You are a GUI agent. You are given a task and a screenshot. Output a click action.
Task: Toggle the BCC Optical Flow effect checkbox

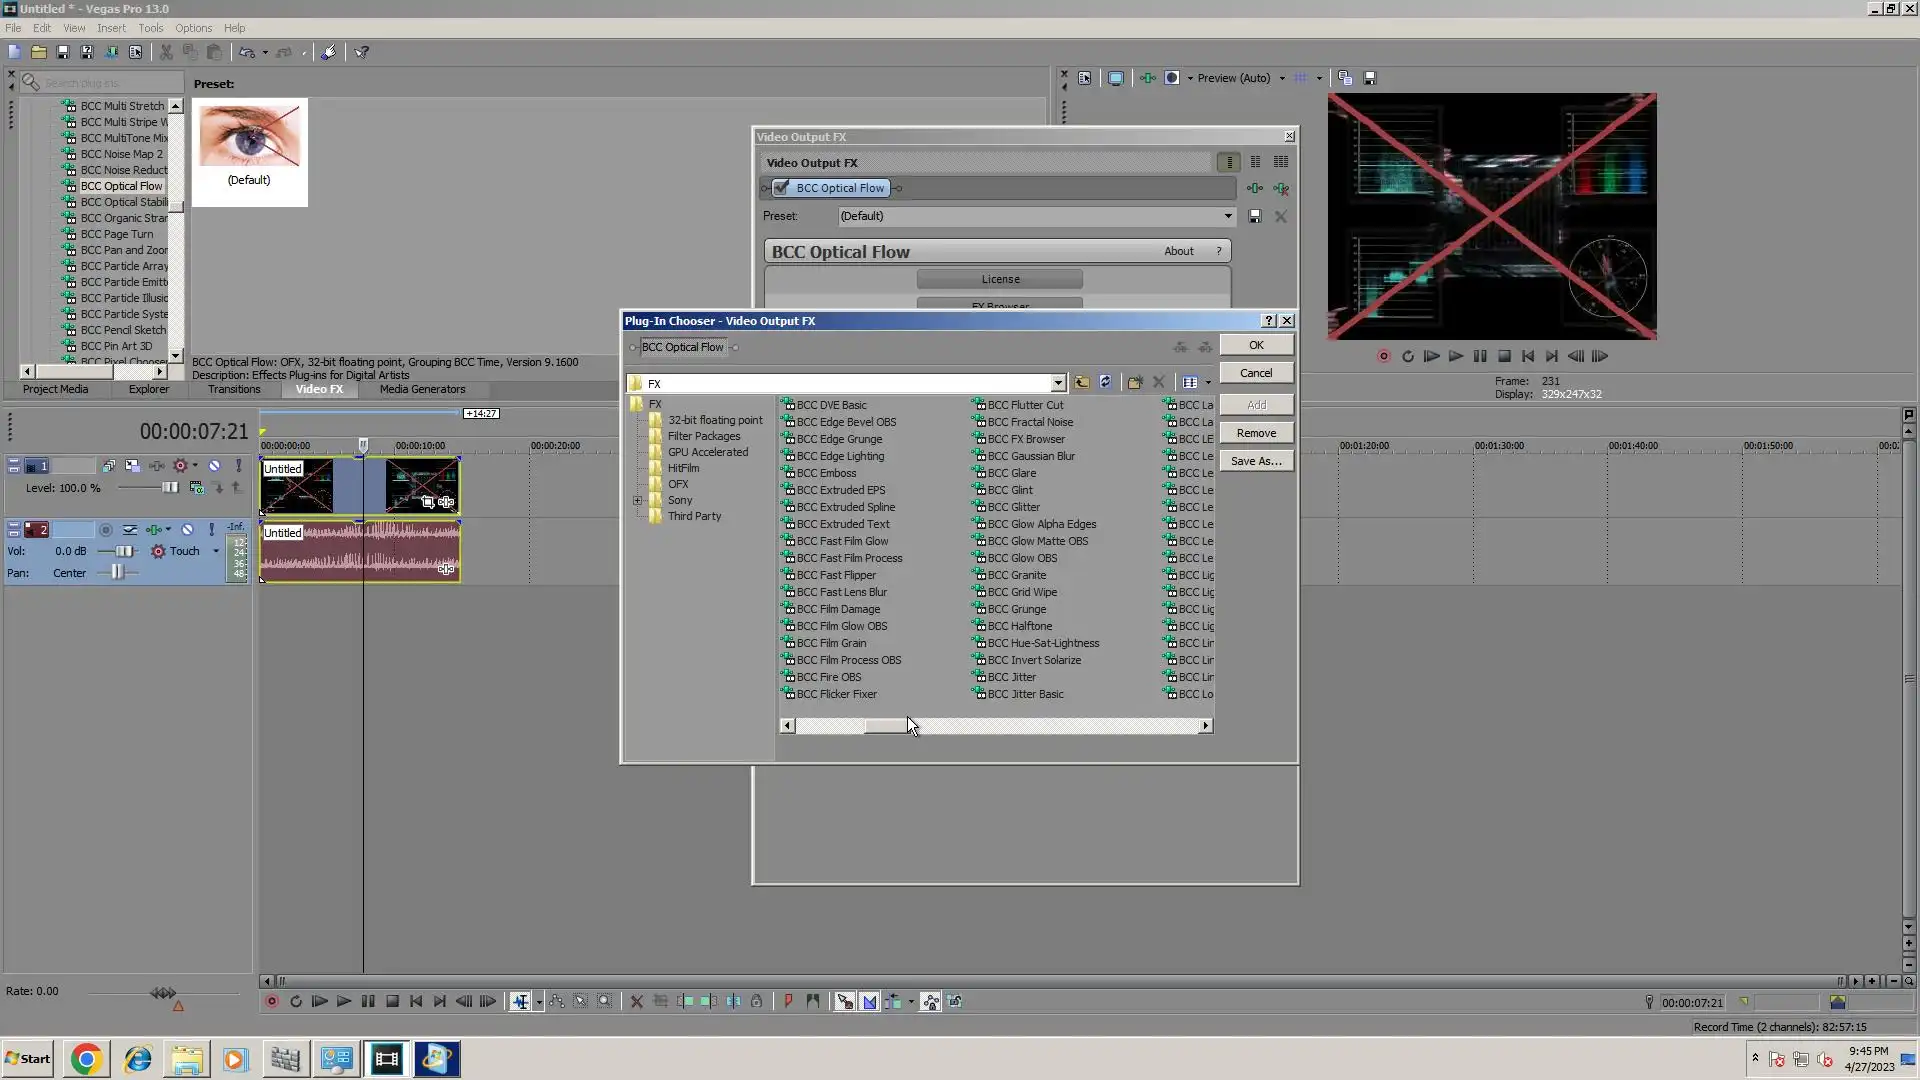click(782, 188)
